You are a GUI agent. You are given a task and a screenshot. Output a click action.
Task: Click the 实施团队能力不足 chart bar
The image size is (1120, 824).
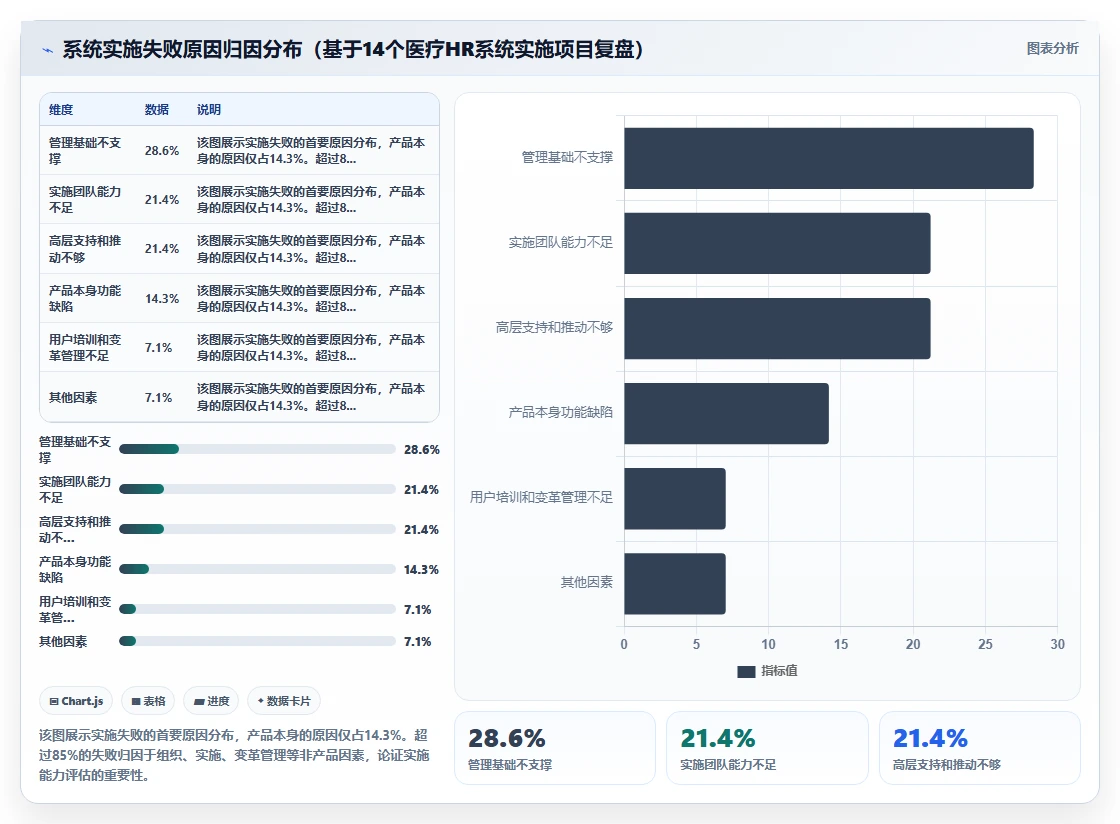777,243
